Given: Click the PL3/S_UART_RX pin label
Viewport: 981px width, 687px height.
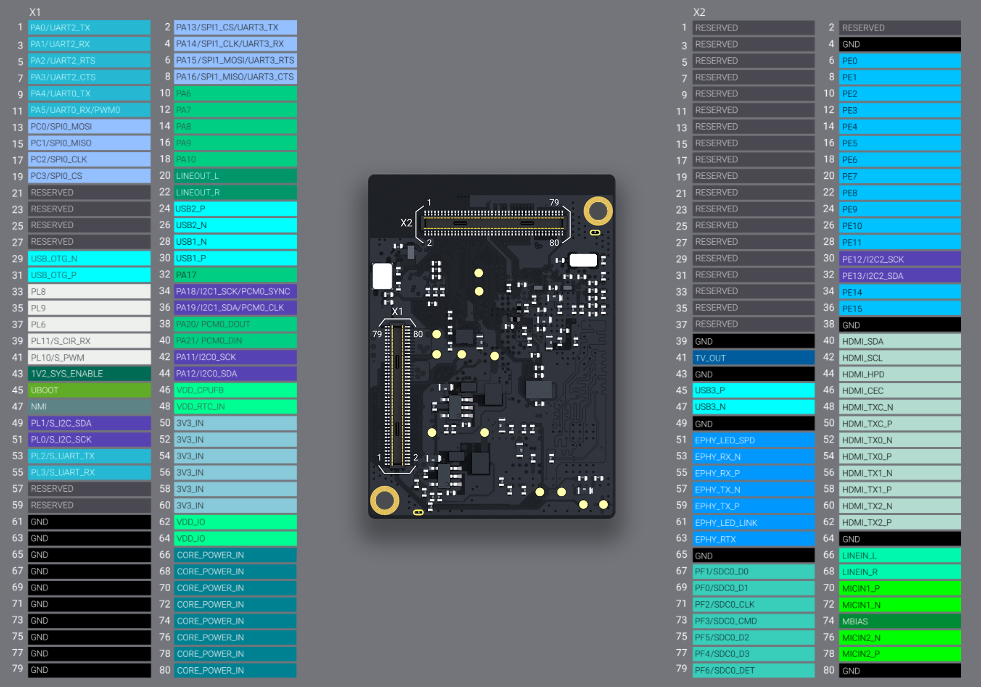Looking at the screenshot, I should click(89, 472).
